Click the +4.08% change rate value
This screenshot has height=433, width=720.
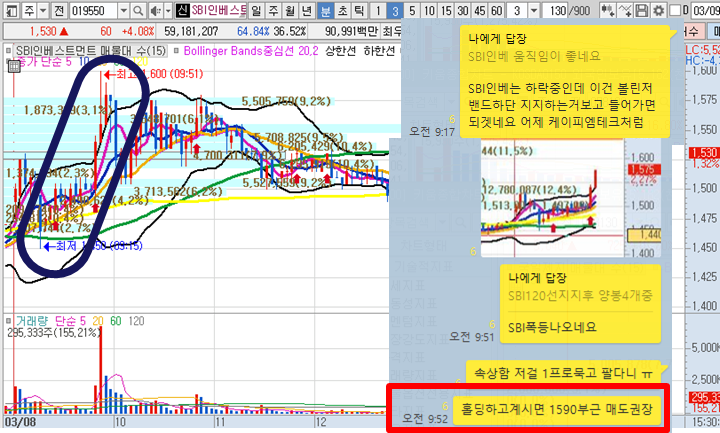[x=137, y=31]
